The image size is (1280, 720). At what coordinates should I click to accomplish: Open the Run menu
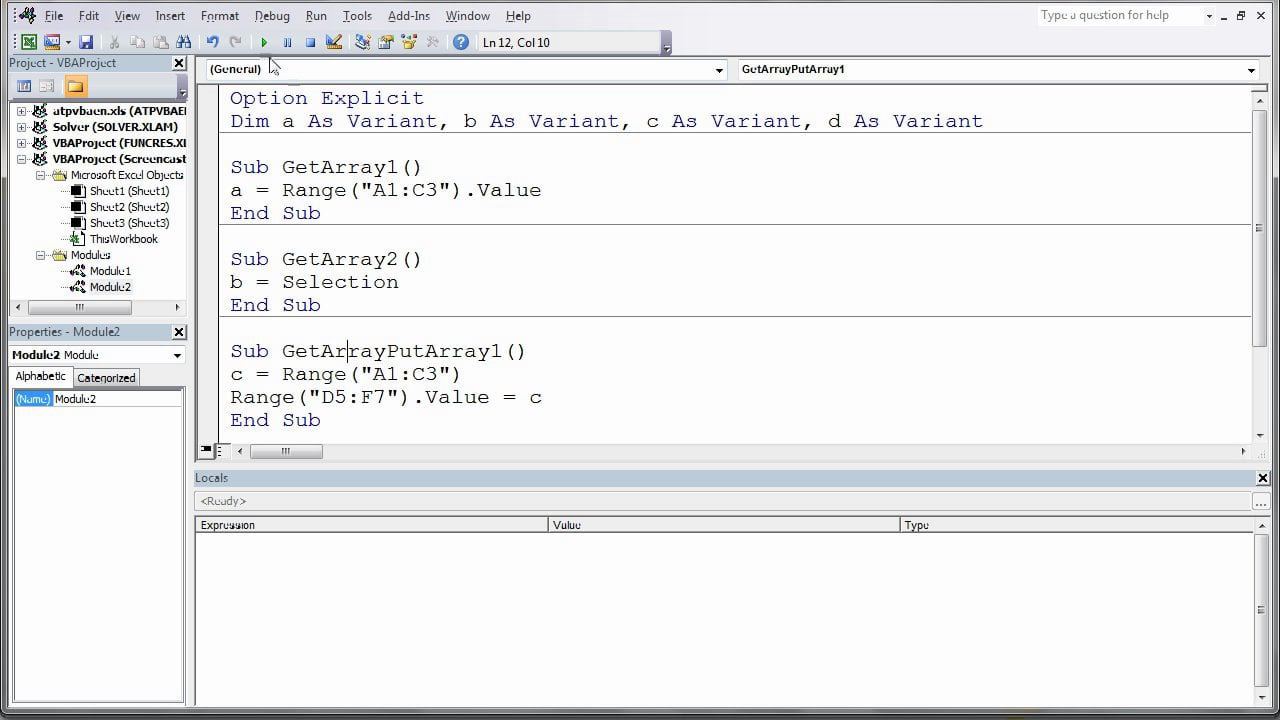click(x=316, y=16)
